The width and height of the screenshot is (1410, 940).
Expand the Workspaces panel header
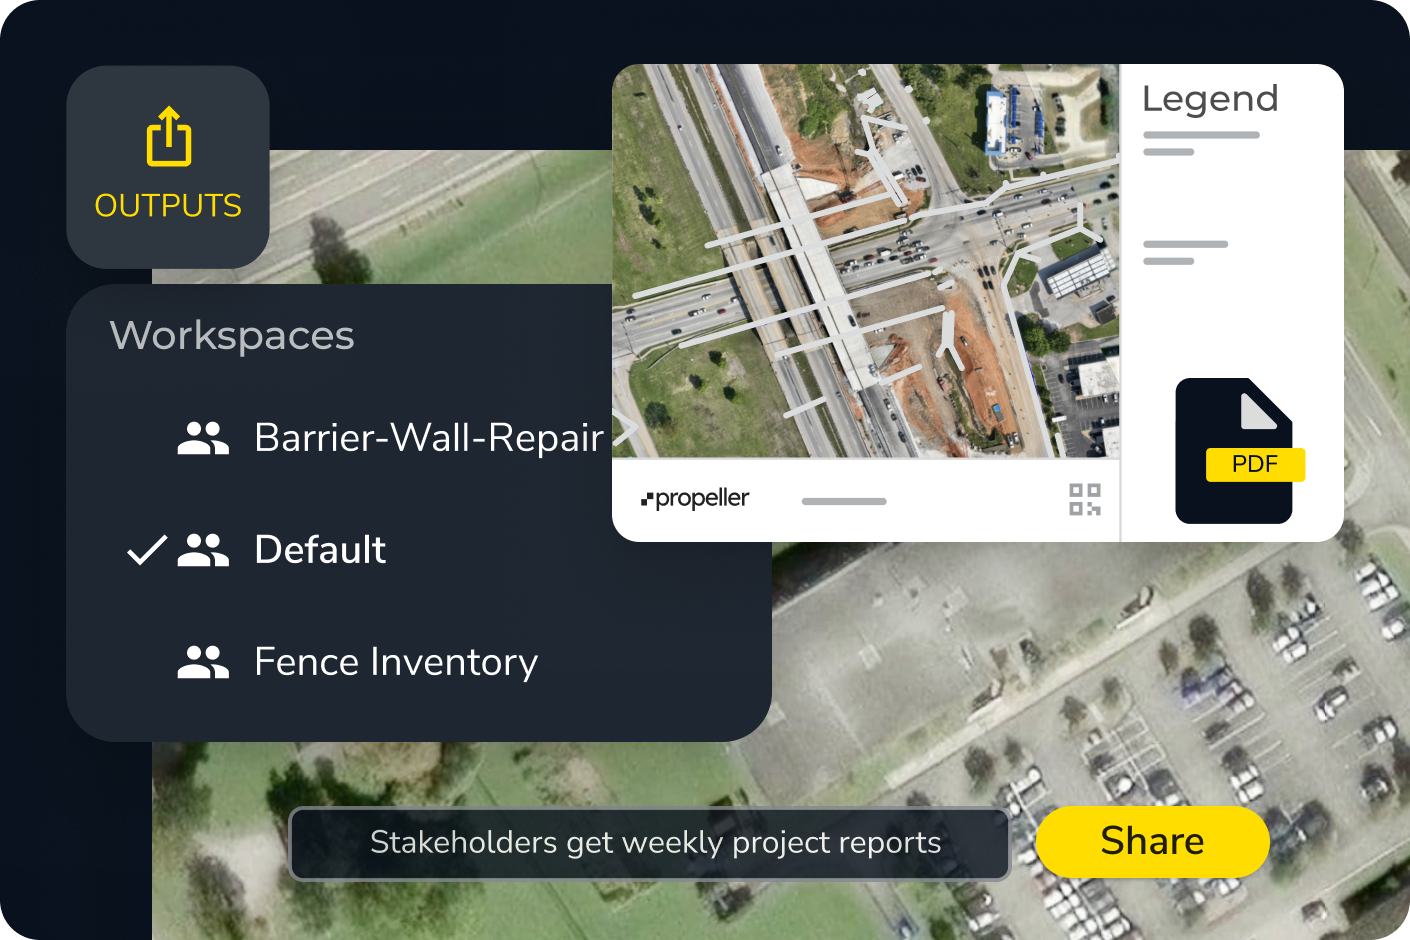[x=232, y=336]
